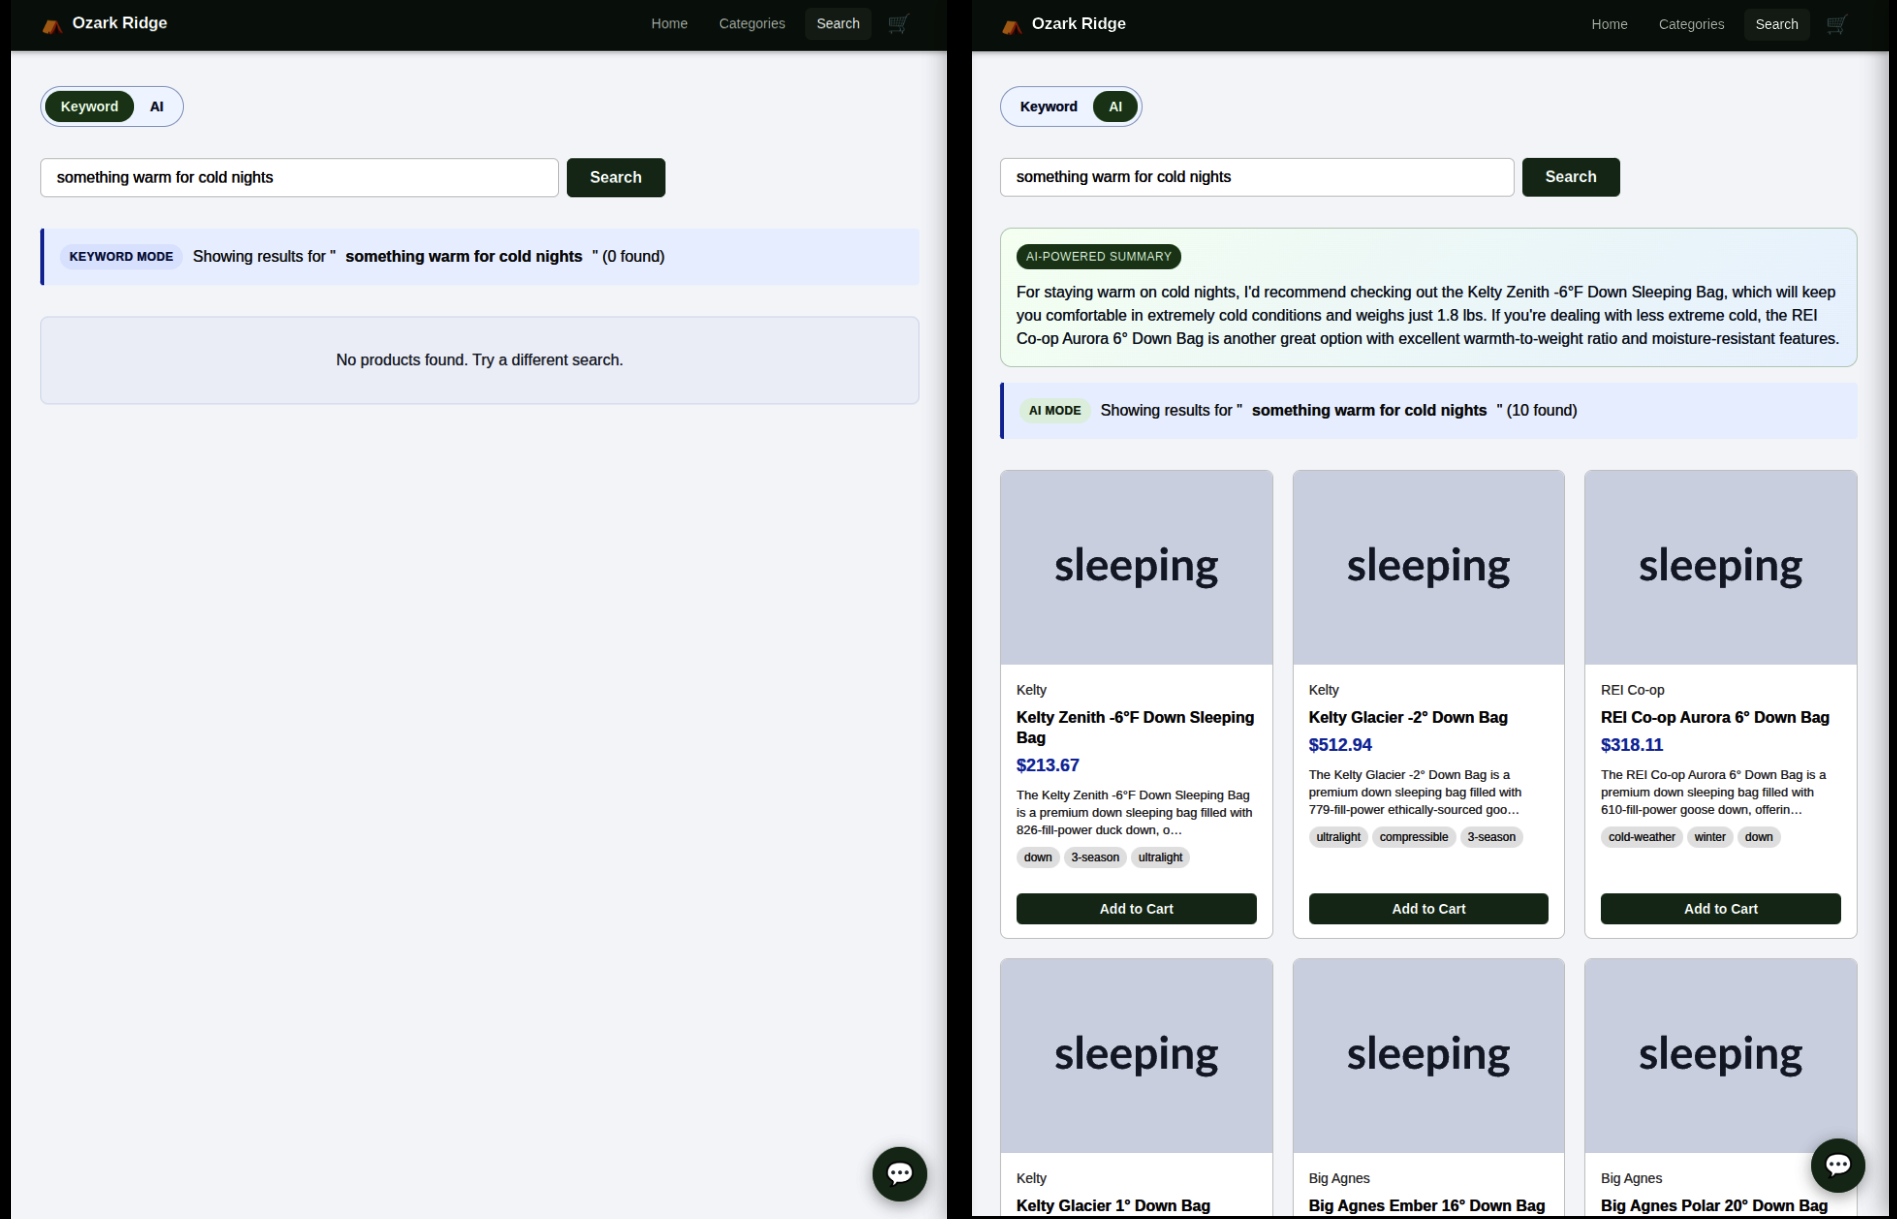Image resolution: width=1897 pixels, height=1219 pixels.
Task: Select AI mode in the right window
Action: click(1115, 106)
